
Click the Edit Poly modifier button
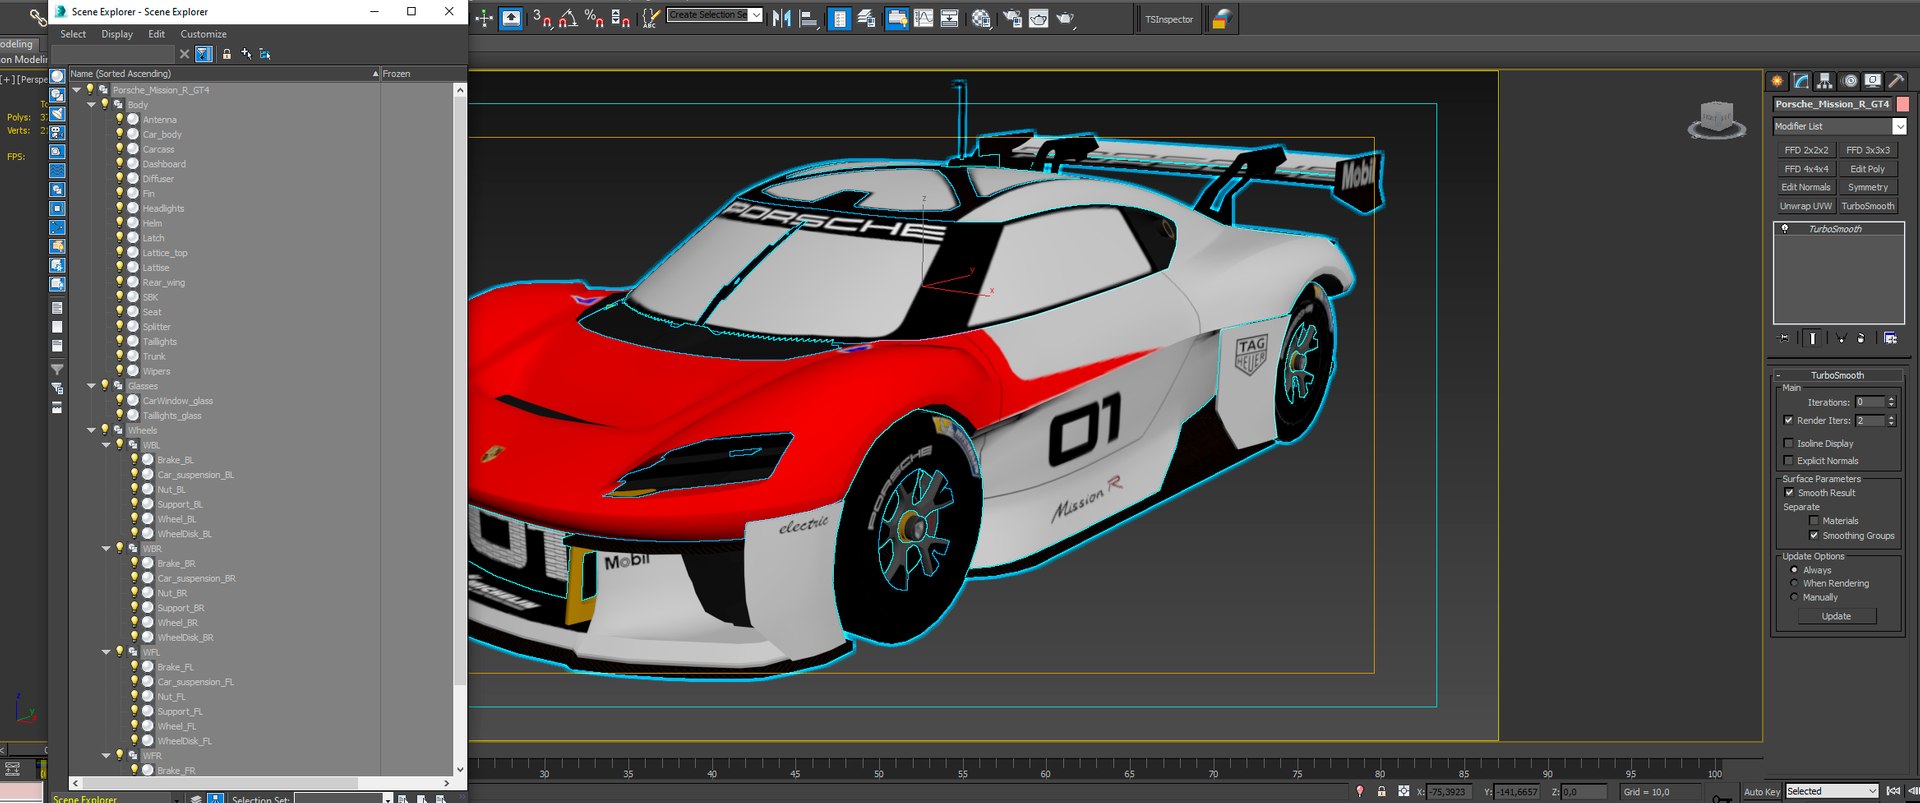tap(1867, 169)
